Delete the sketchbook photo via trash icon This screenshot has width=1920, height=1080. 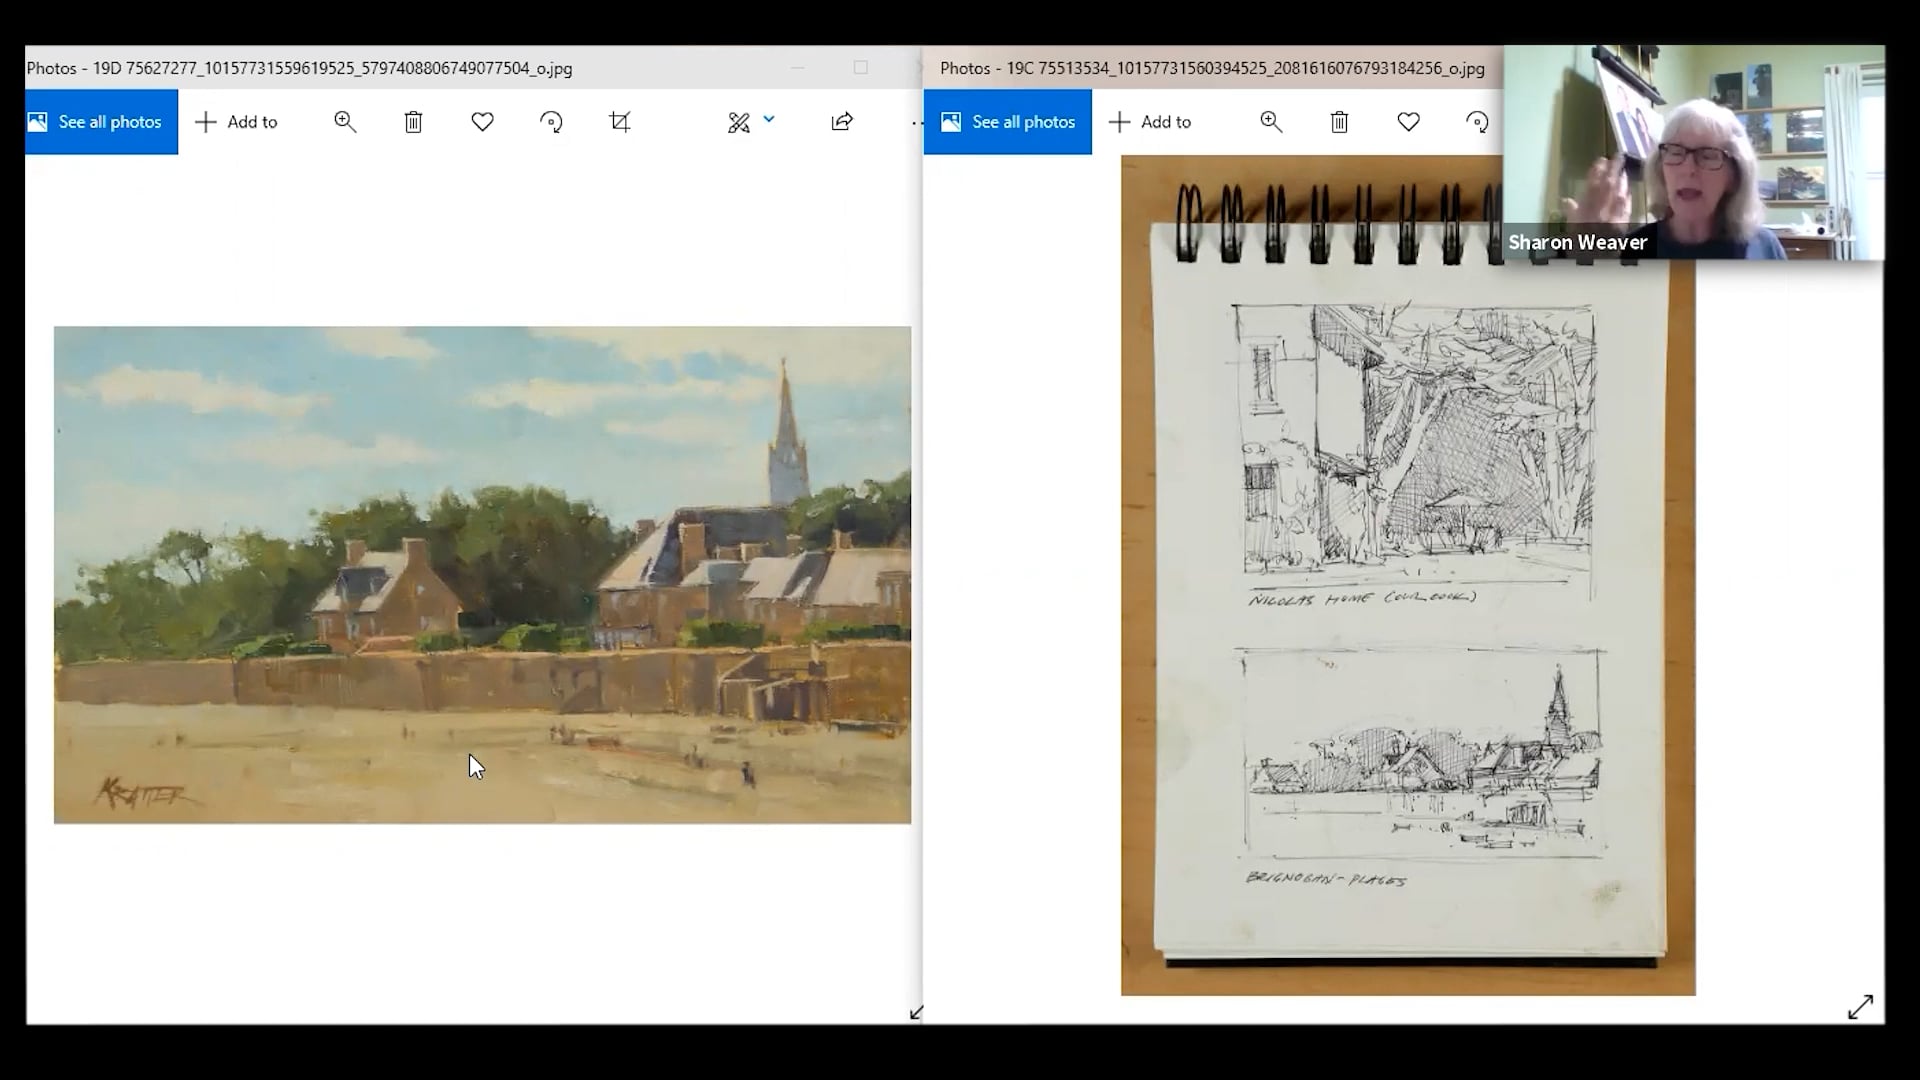coord(1339,122)
